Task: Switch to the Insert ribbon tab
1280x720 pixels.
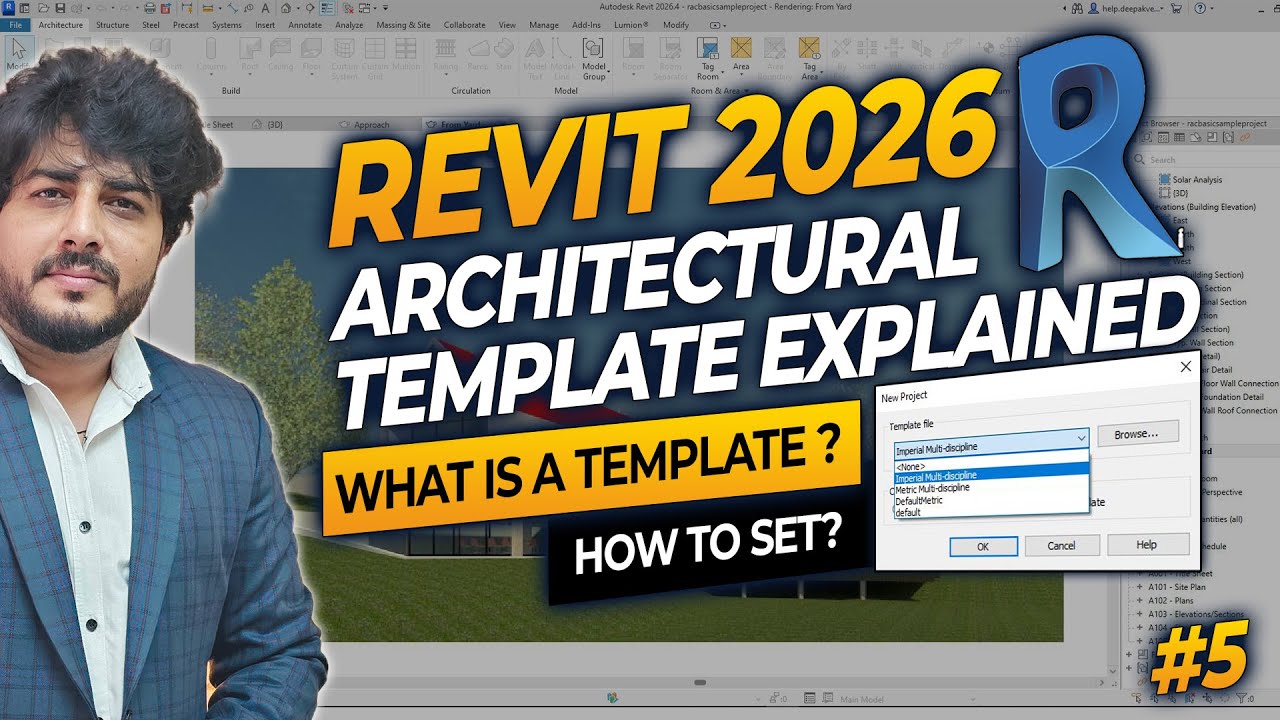Action: click(x=265, y=24)
